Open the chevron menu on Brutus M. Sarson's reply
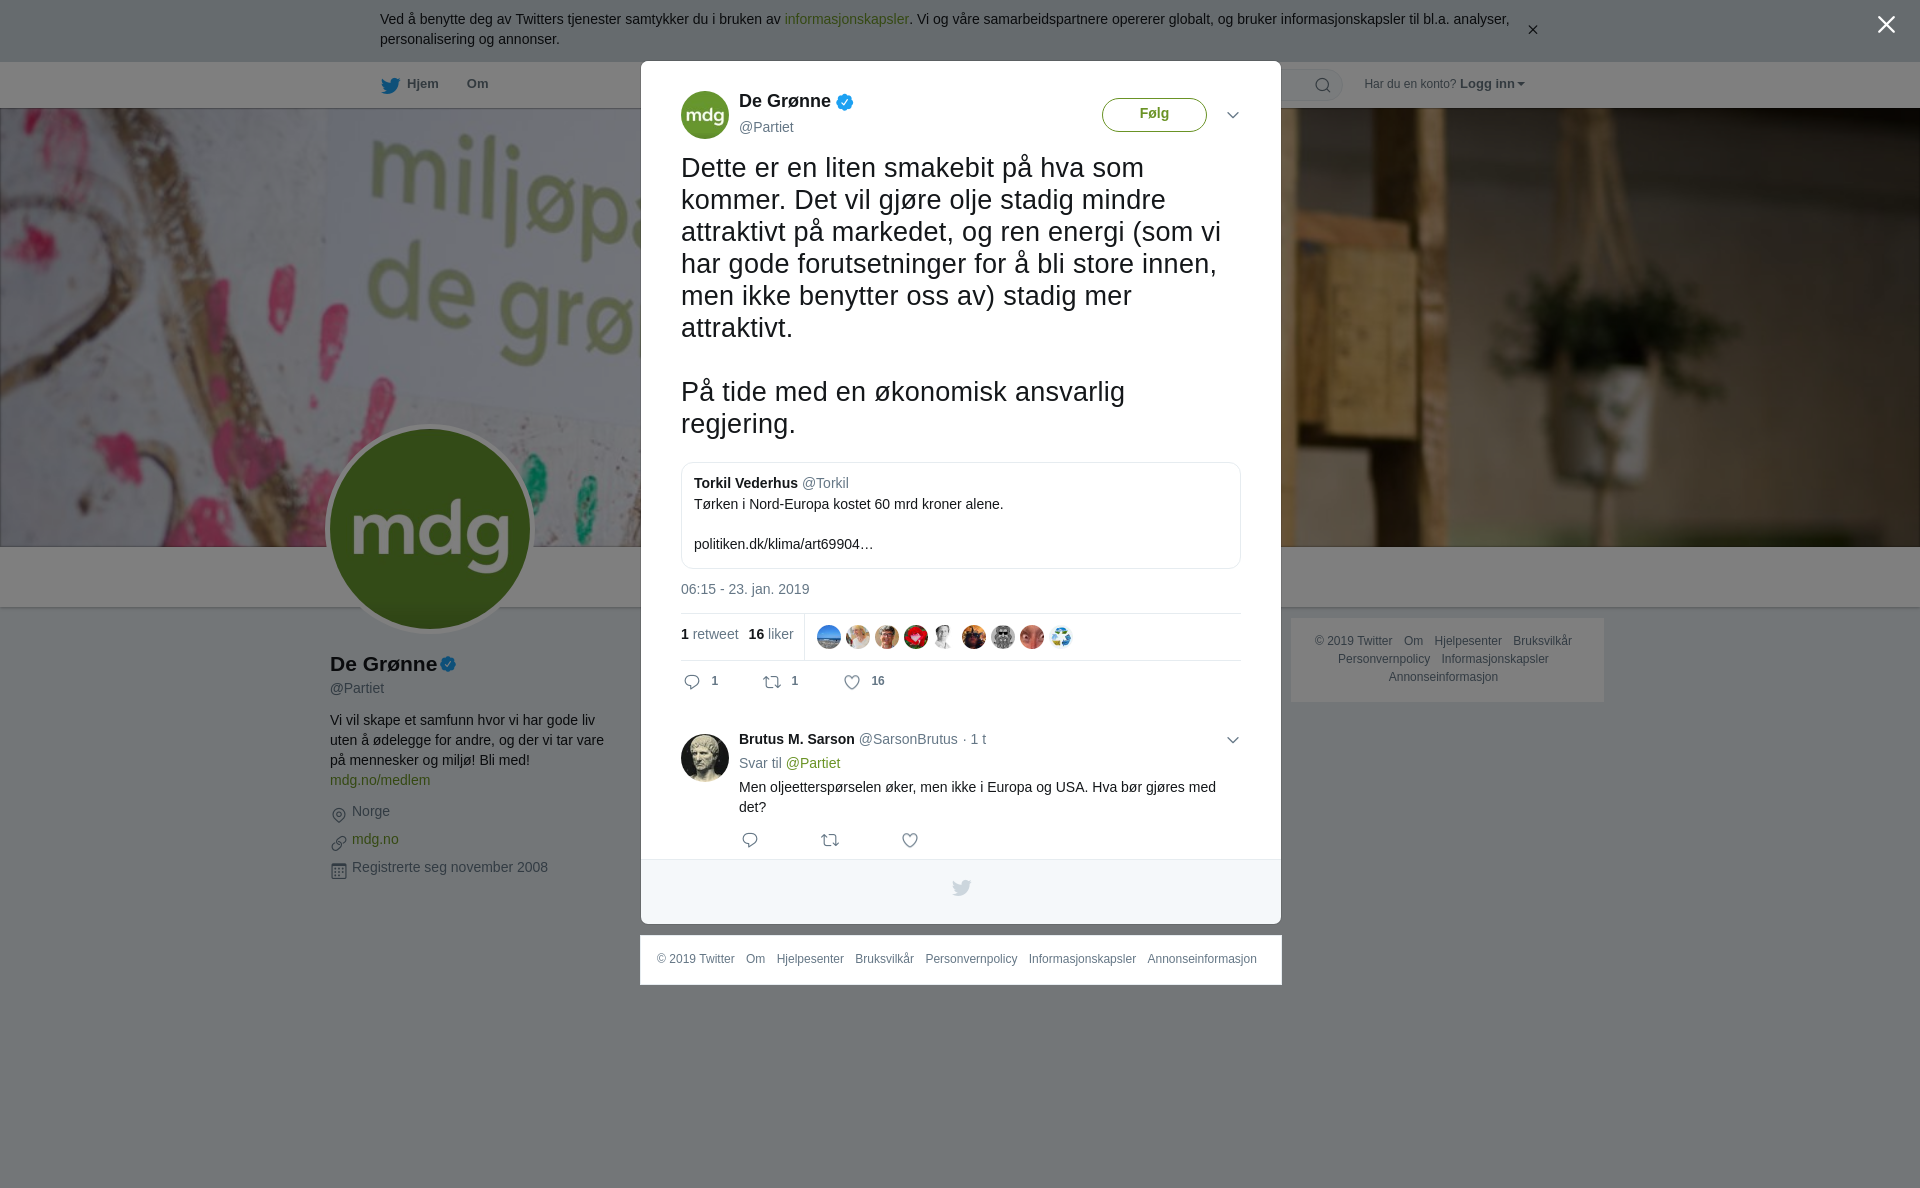The width and height of the screenshot is (1920, 1188). (x=1233, y=740)
